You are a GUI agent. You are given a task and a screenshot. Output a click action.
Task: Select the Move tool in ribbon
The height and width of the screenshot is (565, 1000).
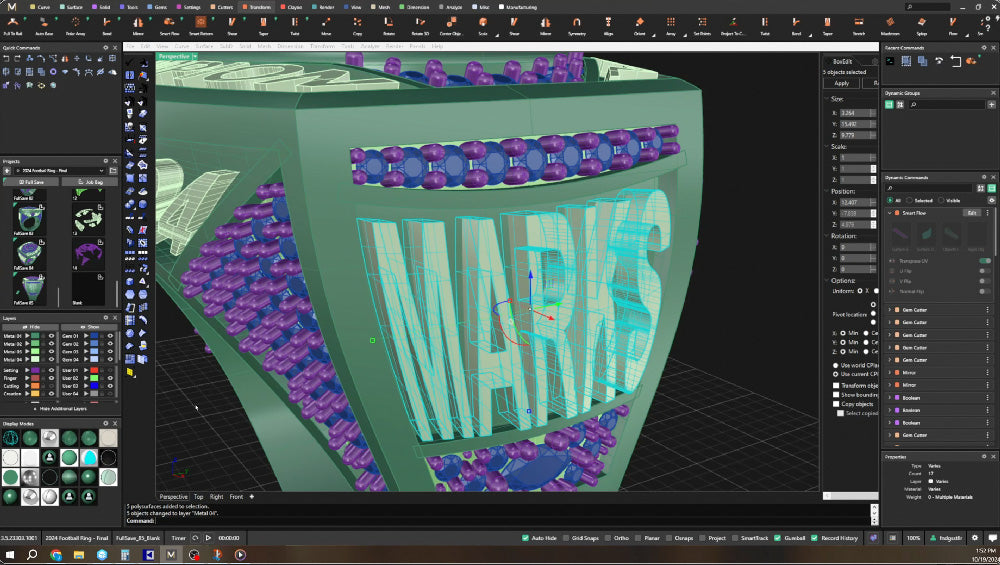(x=326, y=25)
